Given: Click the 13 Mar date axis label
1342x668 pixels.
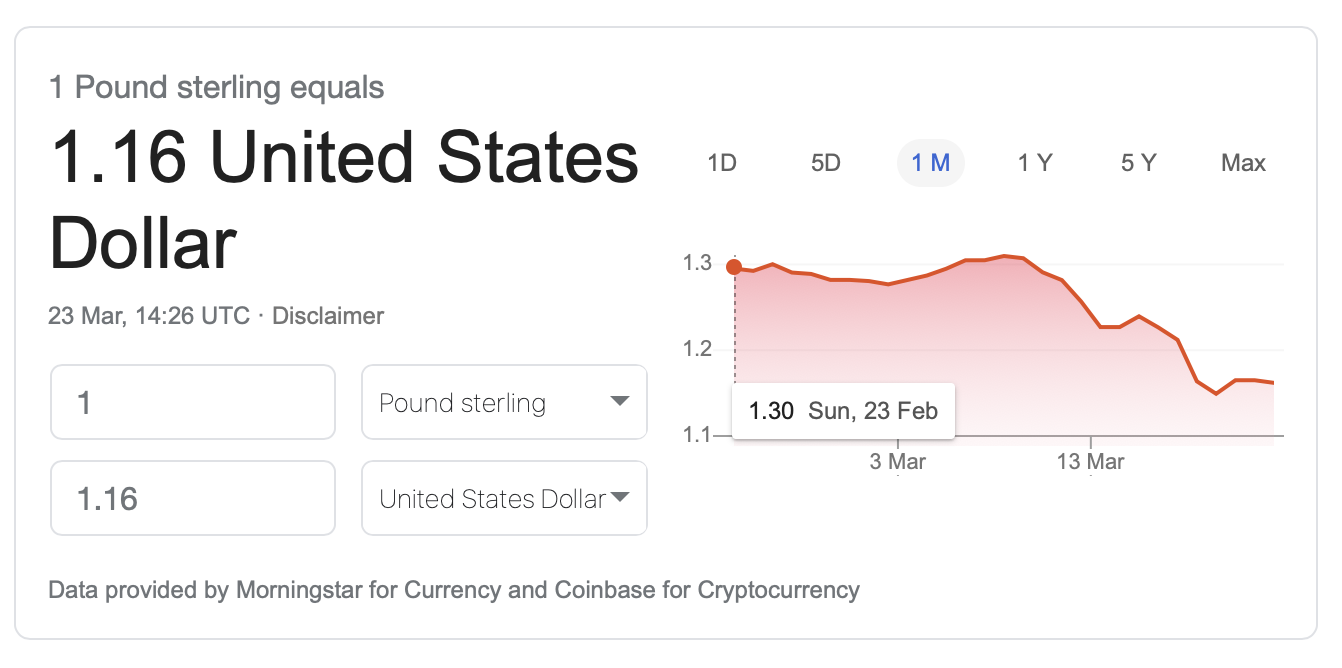Looking at the screenshot, I should [x=1090, y=462].
